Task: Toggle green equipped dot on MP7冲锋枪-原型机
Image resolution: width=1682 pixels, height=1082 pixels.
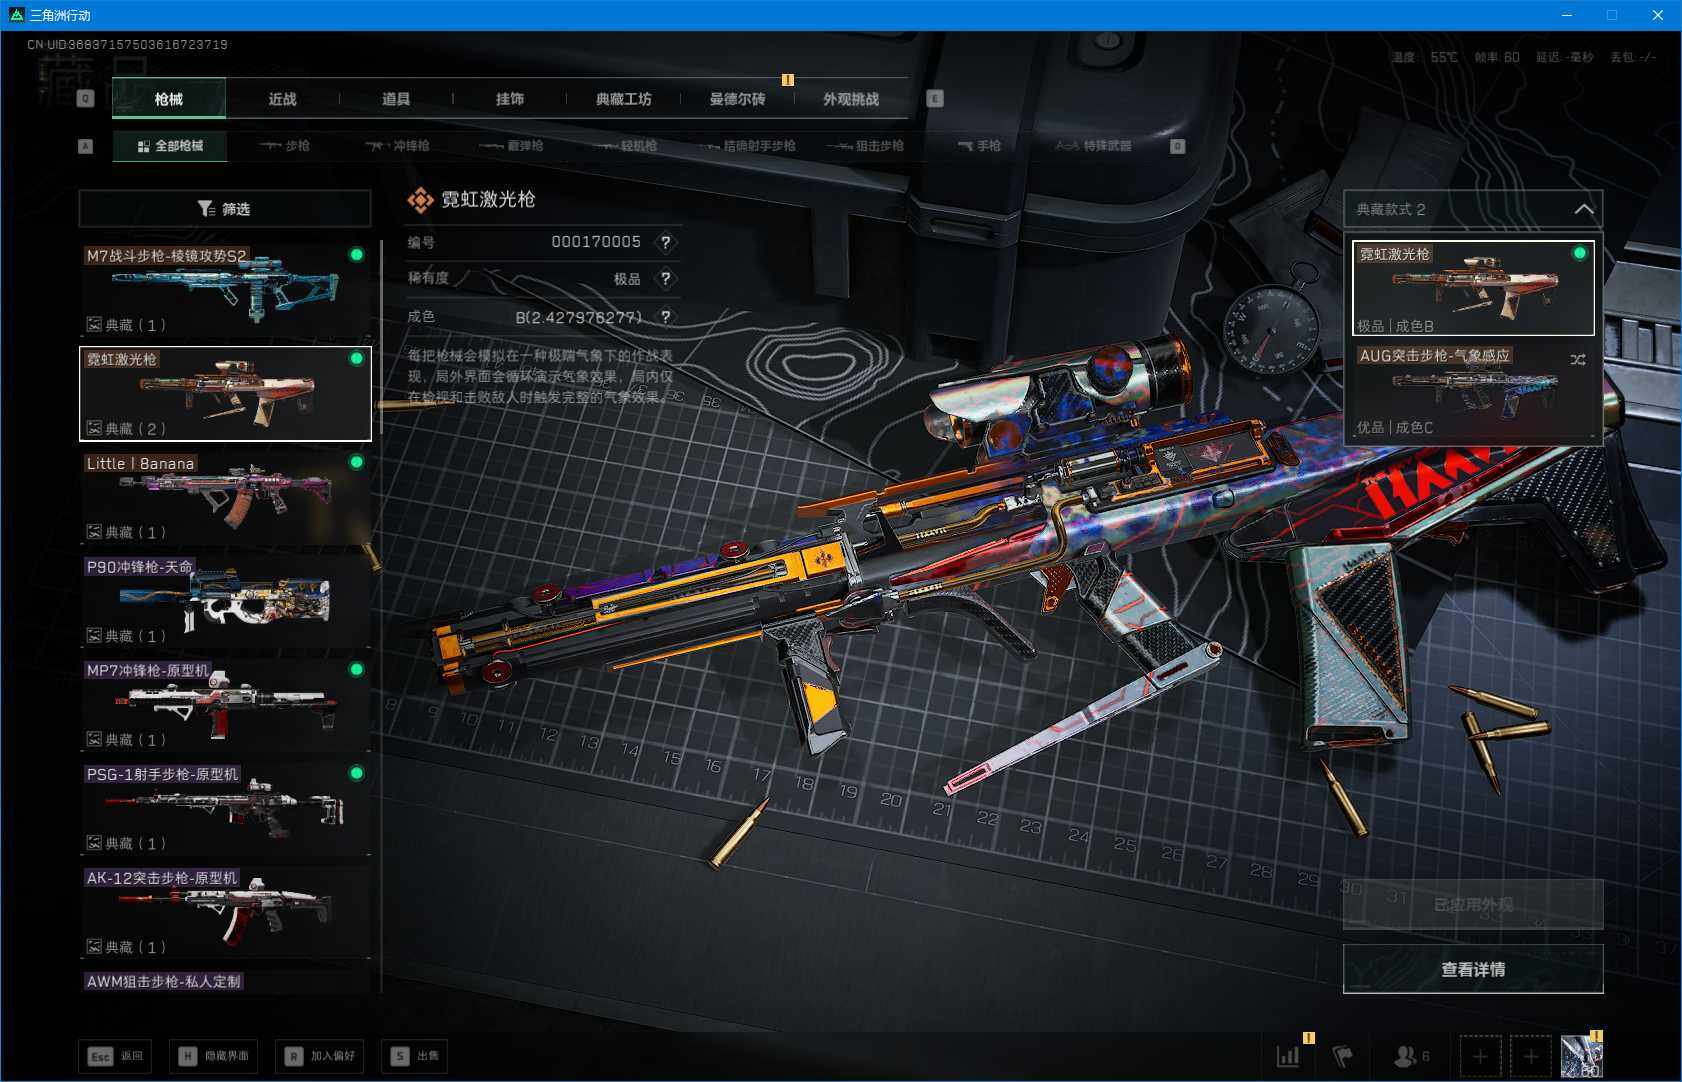Action: pos(356,669)
